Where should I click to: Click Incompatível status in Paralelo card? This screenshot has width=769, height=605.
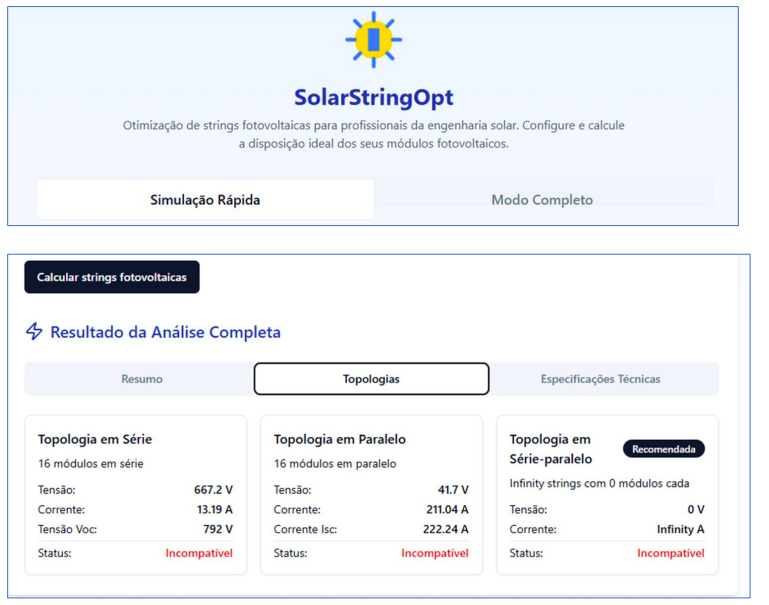pyautogui.click(x=435, y=553)
